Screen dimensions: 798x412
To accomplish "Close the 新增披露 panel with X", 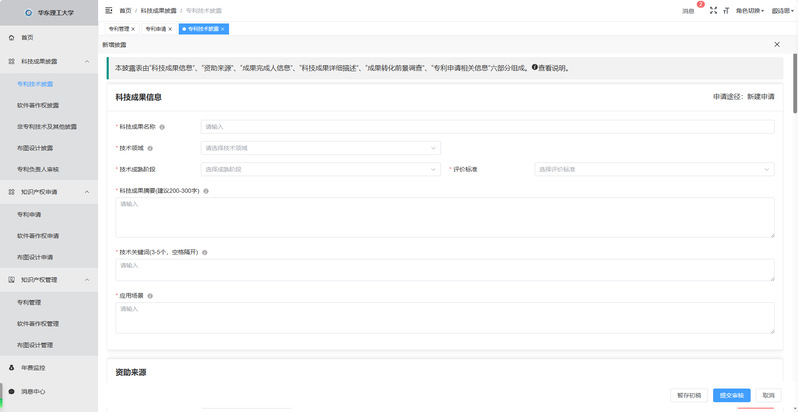I will tap(777, 45).
